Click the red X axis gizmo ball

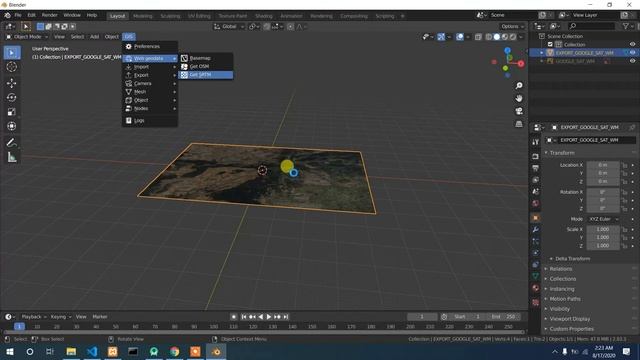point(521,64)
